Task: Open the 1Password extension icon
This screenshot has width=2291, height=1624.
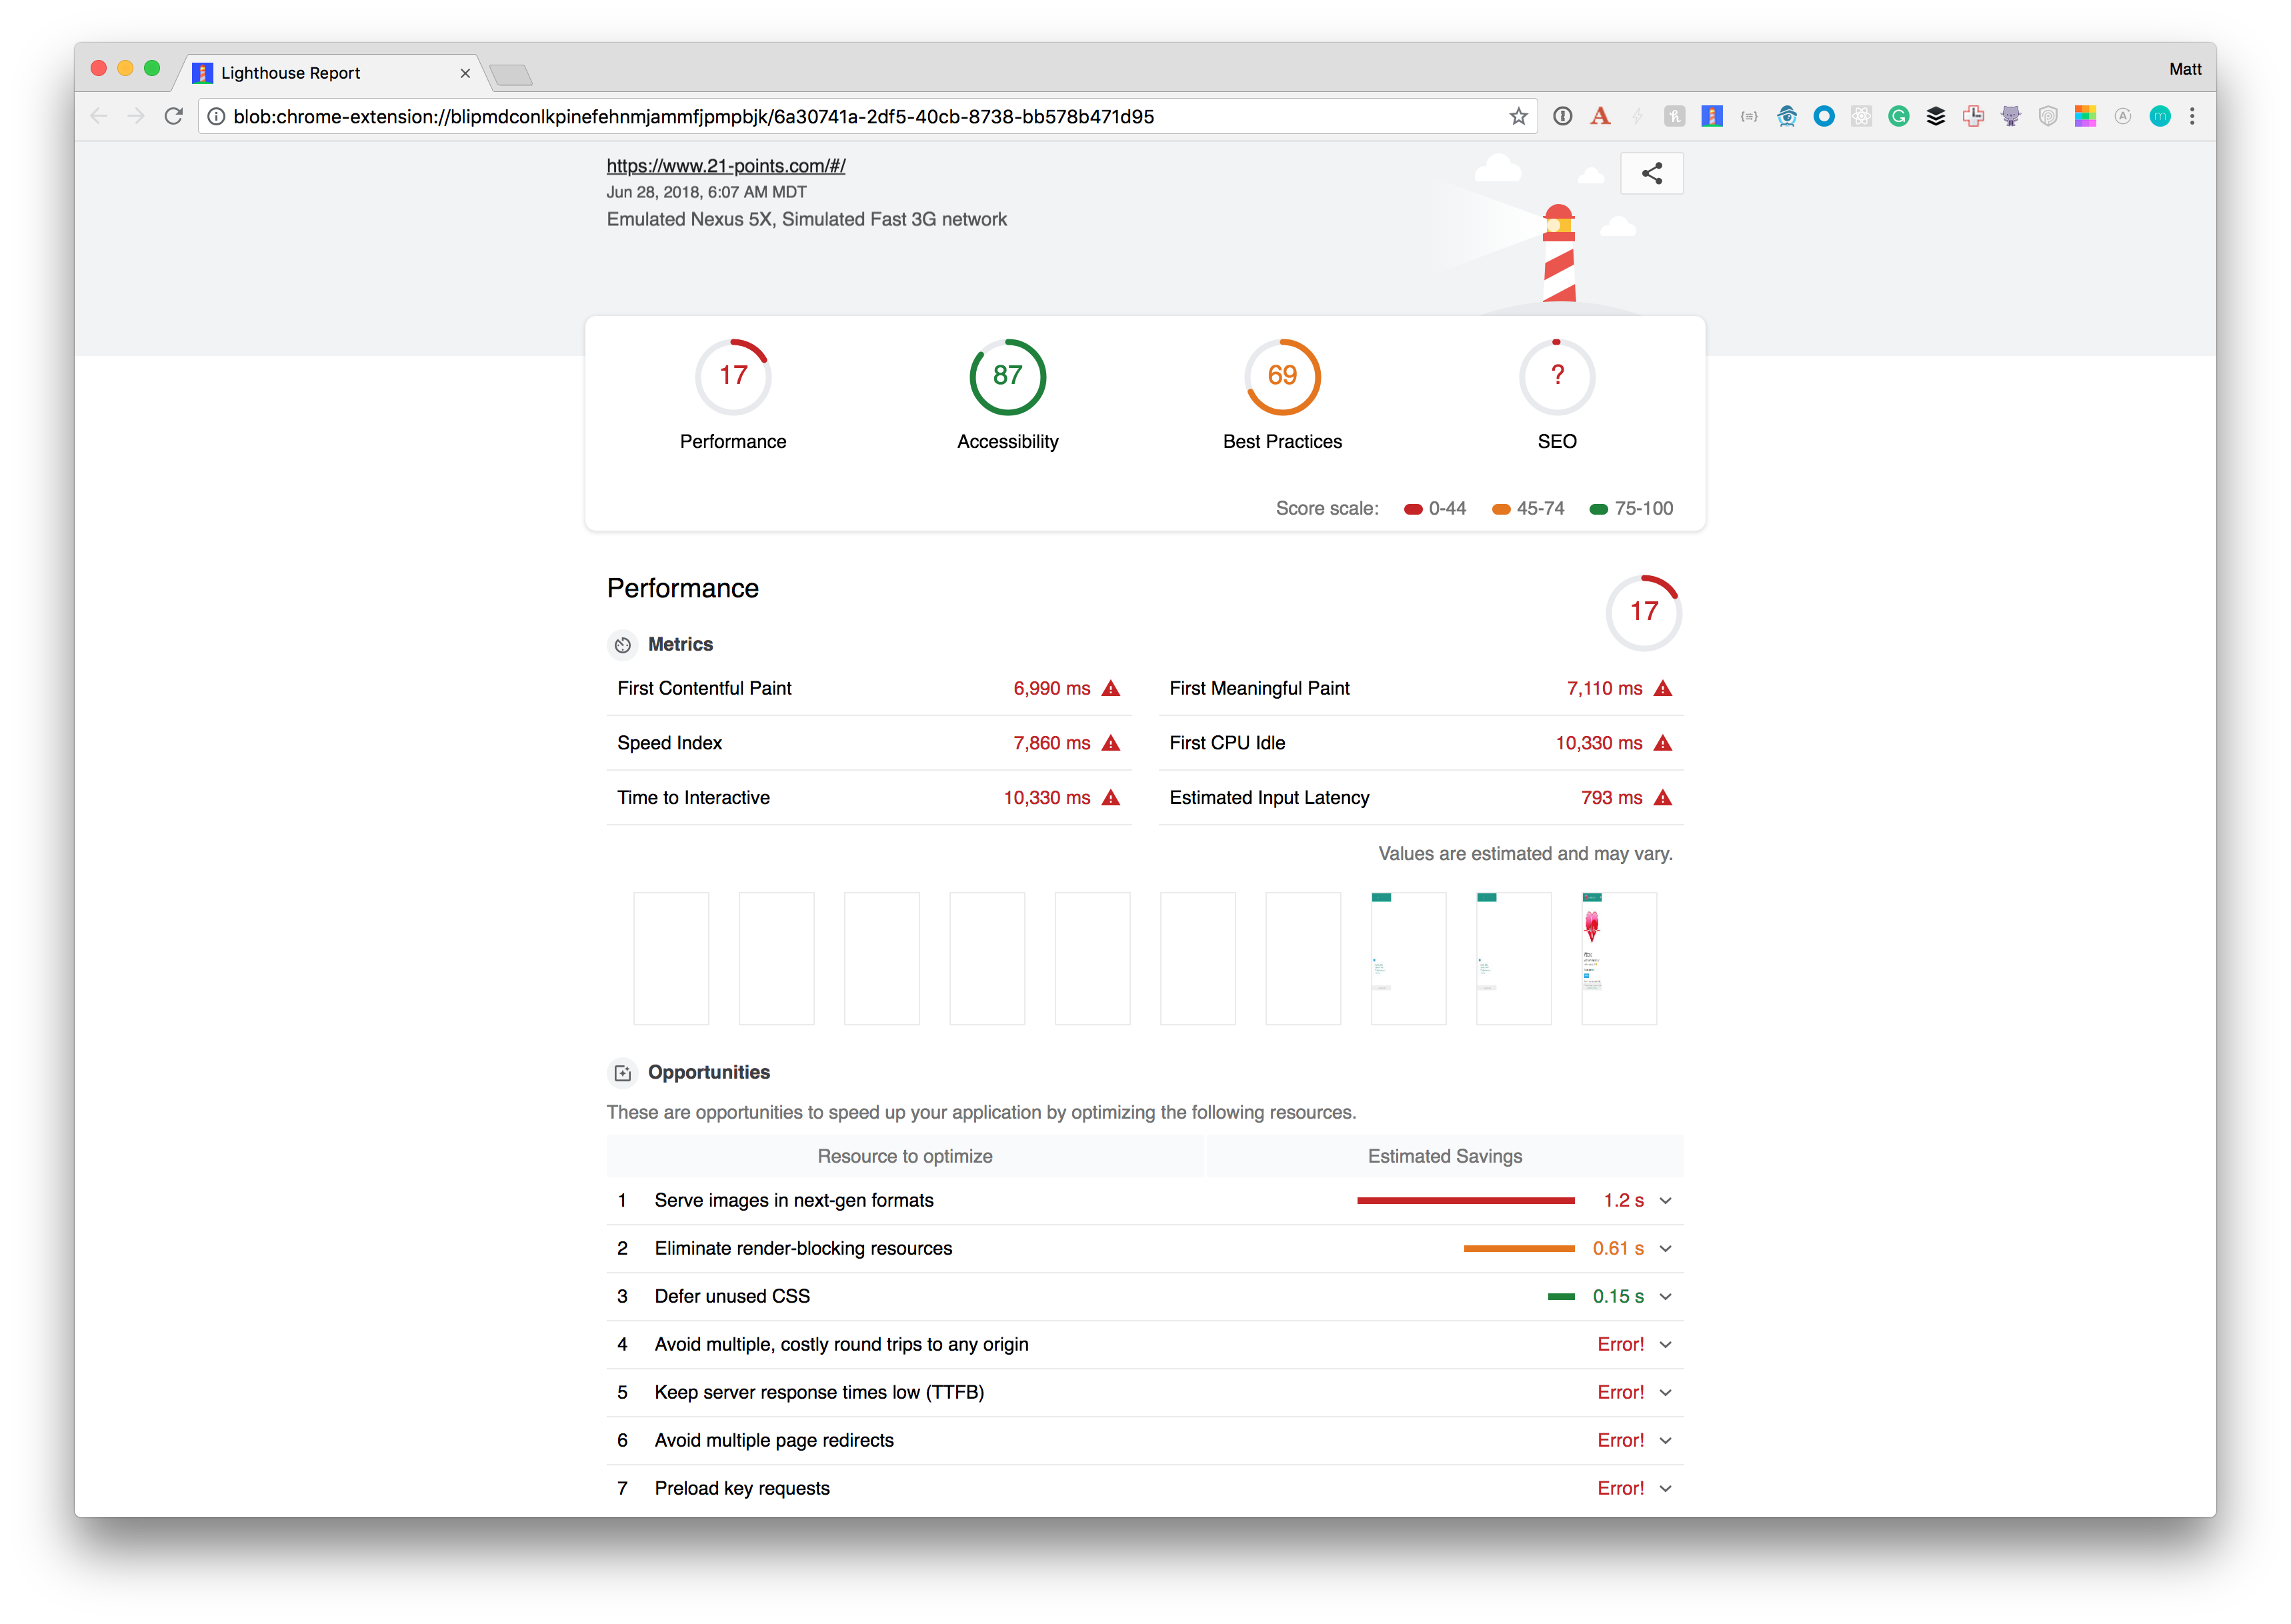Action: pos(1563,116)
